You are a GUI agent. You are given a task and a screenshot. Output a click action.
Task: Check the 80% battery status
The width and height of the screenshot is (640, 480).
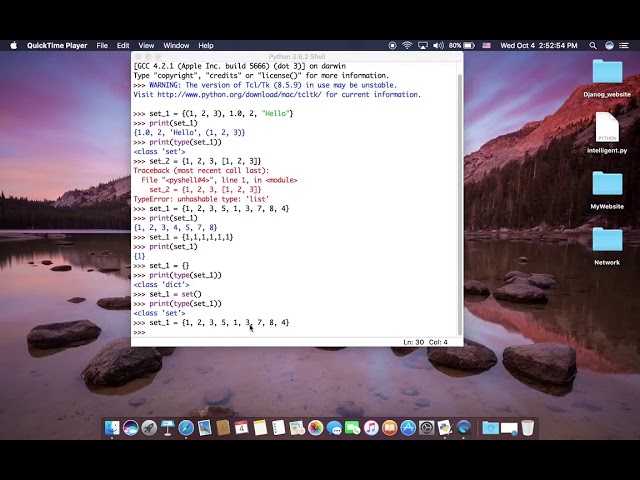coord(462,45)
